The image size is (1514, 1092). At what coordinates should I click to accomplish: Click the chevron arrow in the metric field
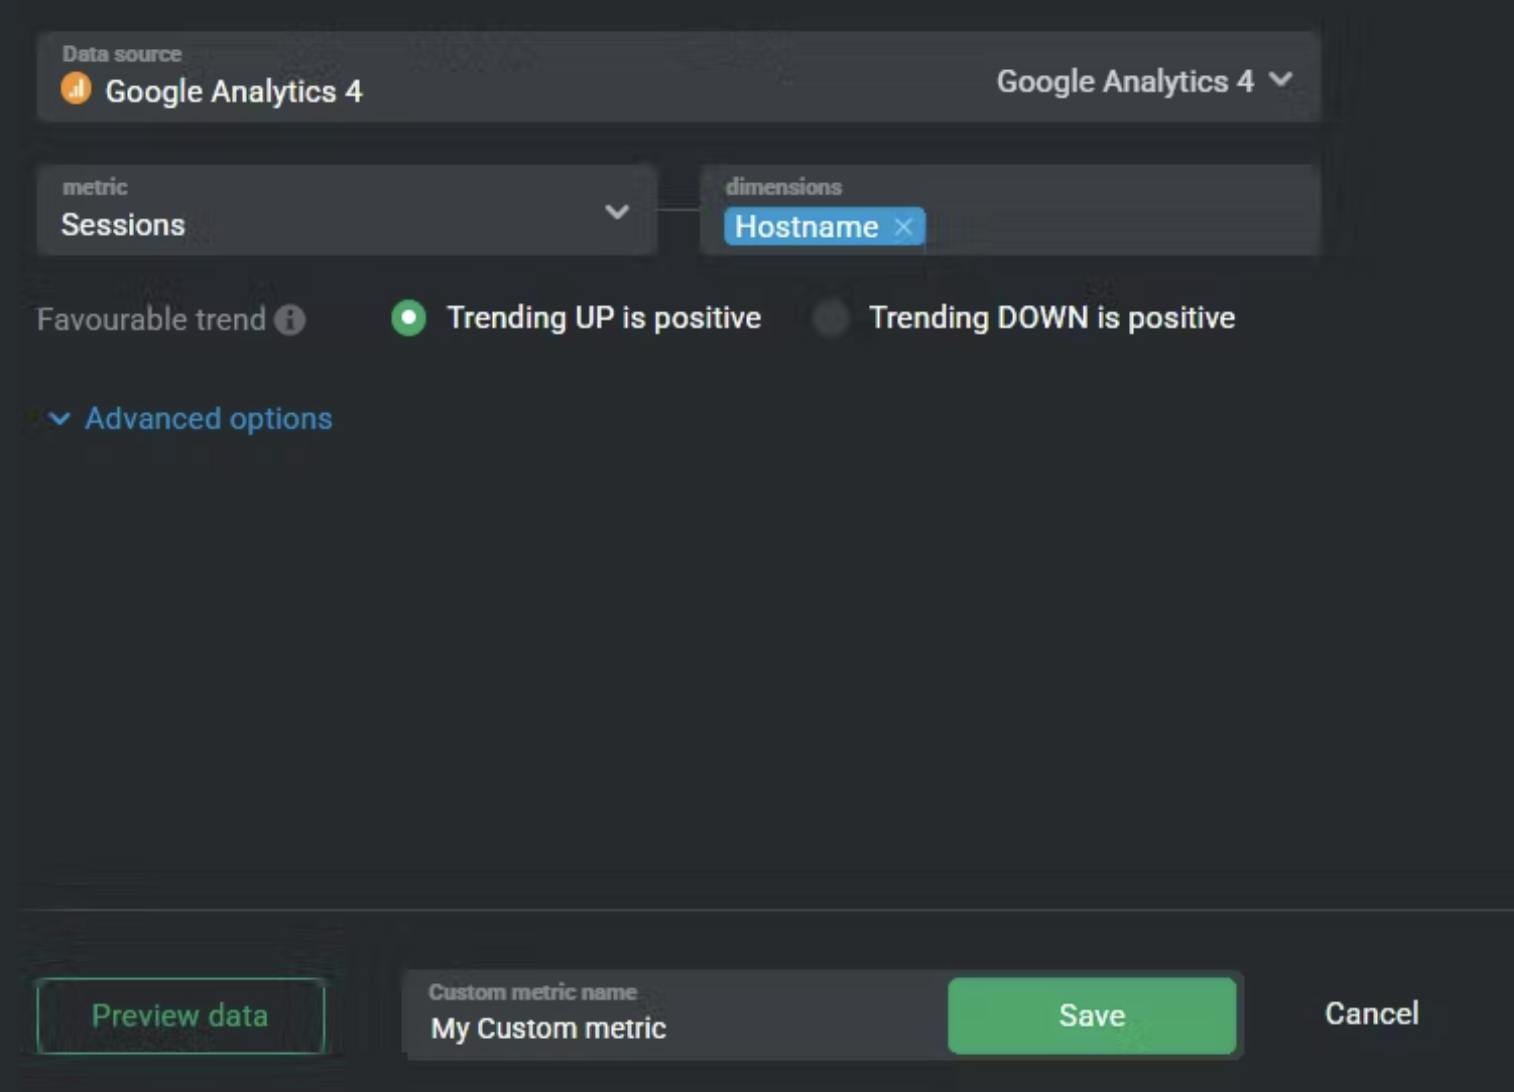coord(617,212)
